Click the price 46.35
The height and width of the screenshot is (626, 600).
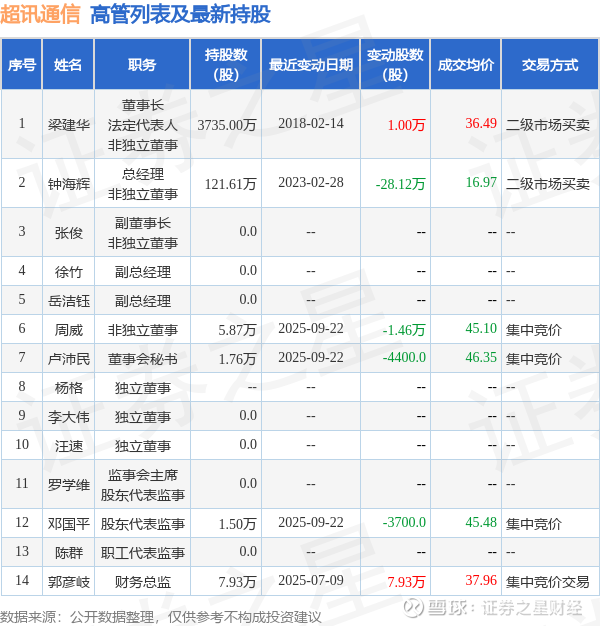(481, 357)
